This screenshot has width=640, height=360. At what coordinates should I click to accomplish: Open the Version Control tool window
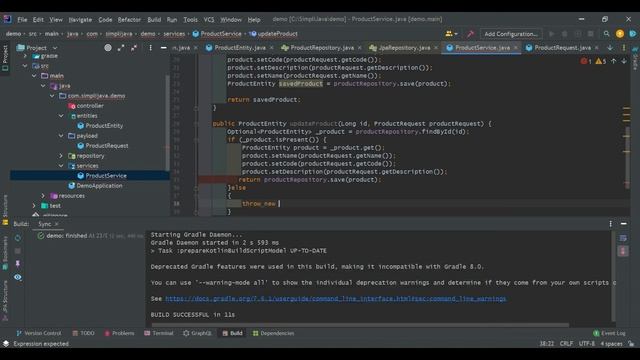(x=39, y=333)
